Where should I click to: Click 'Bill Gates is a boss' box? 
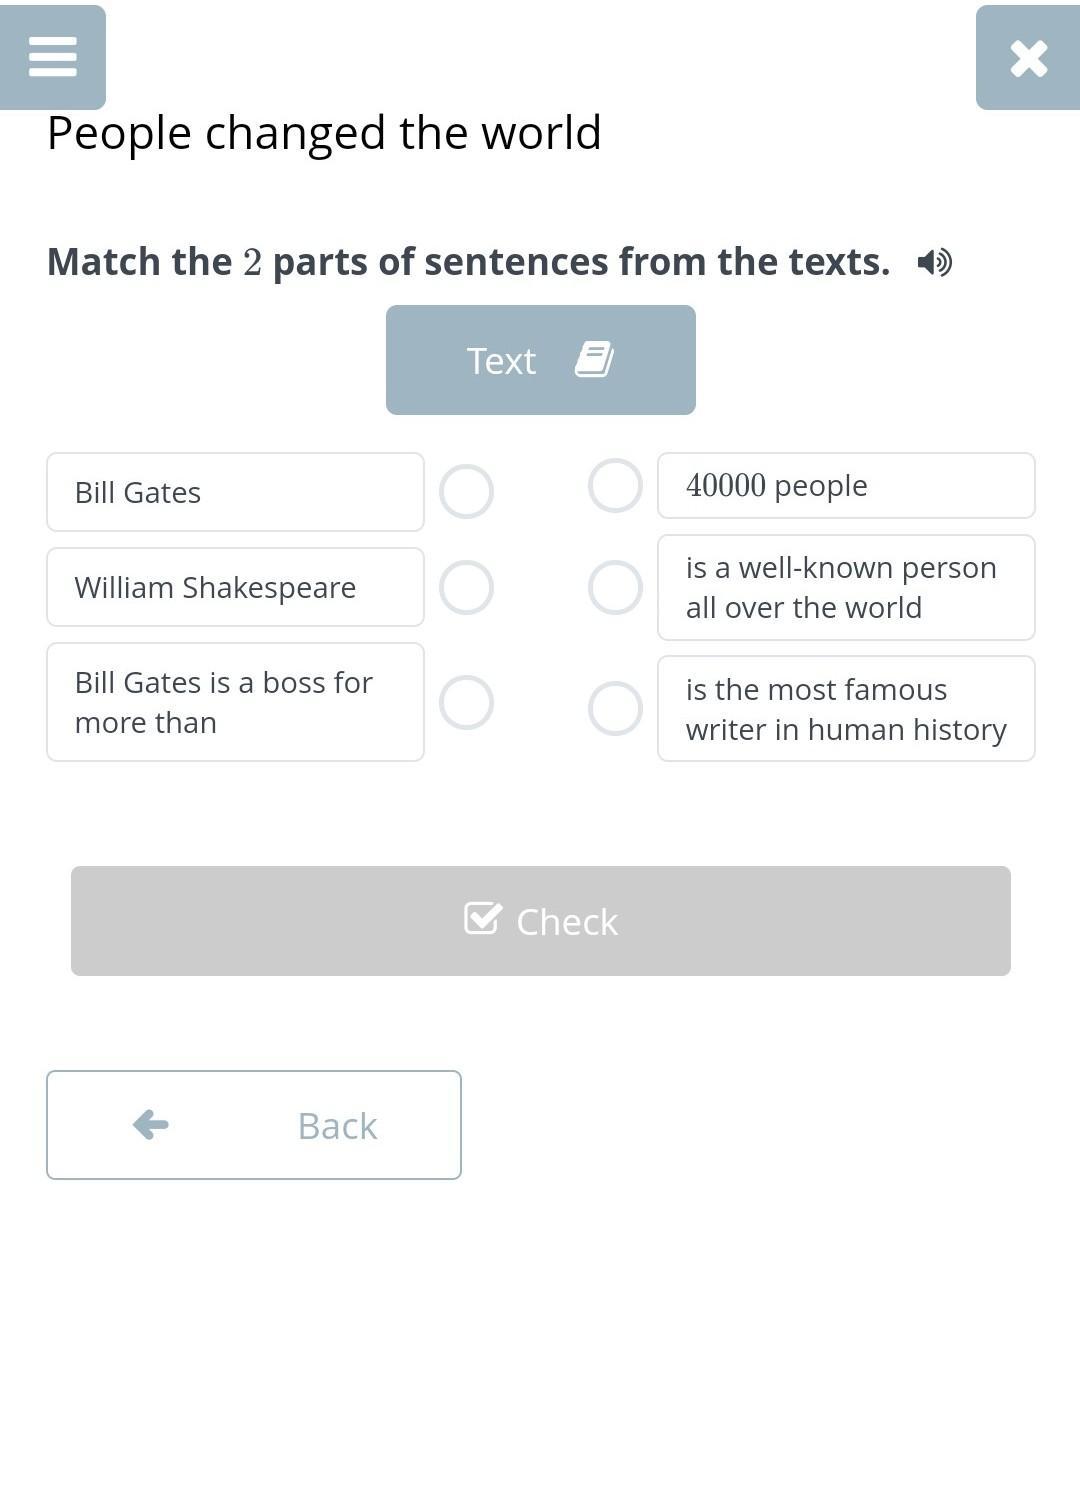click(x=235, y=702)
